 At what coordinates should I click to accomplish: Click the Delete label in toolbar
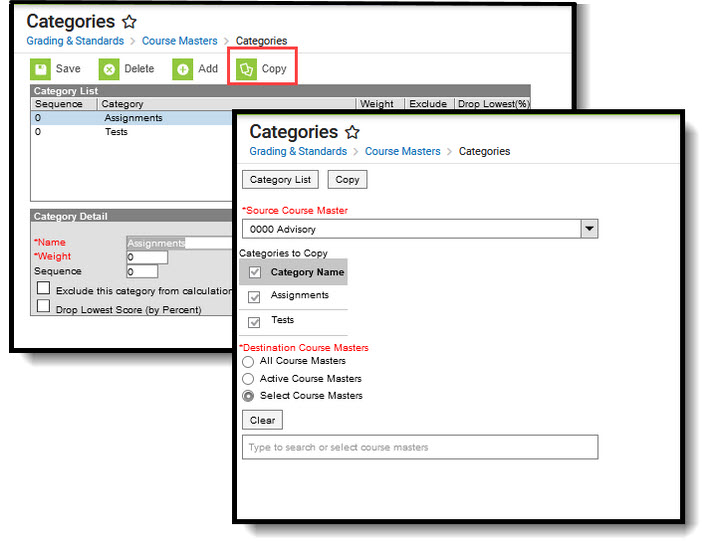[139, 69]
